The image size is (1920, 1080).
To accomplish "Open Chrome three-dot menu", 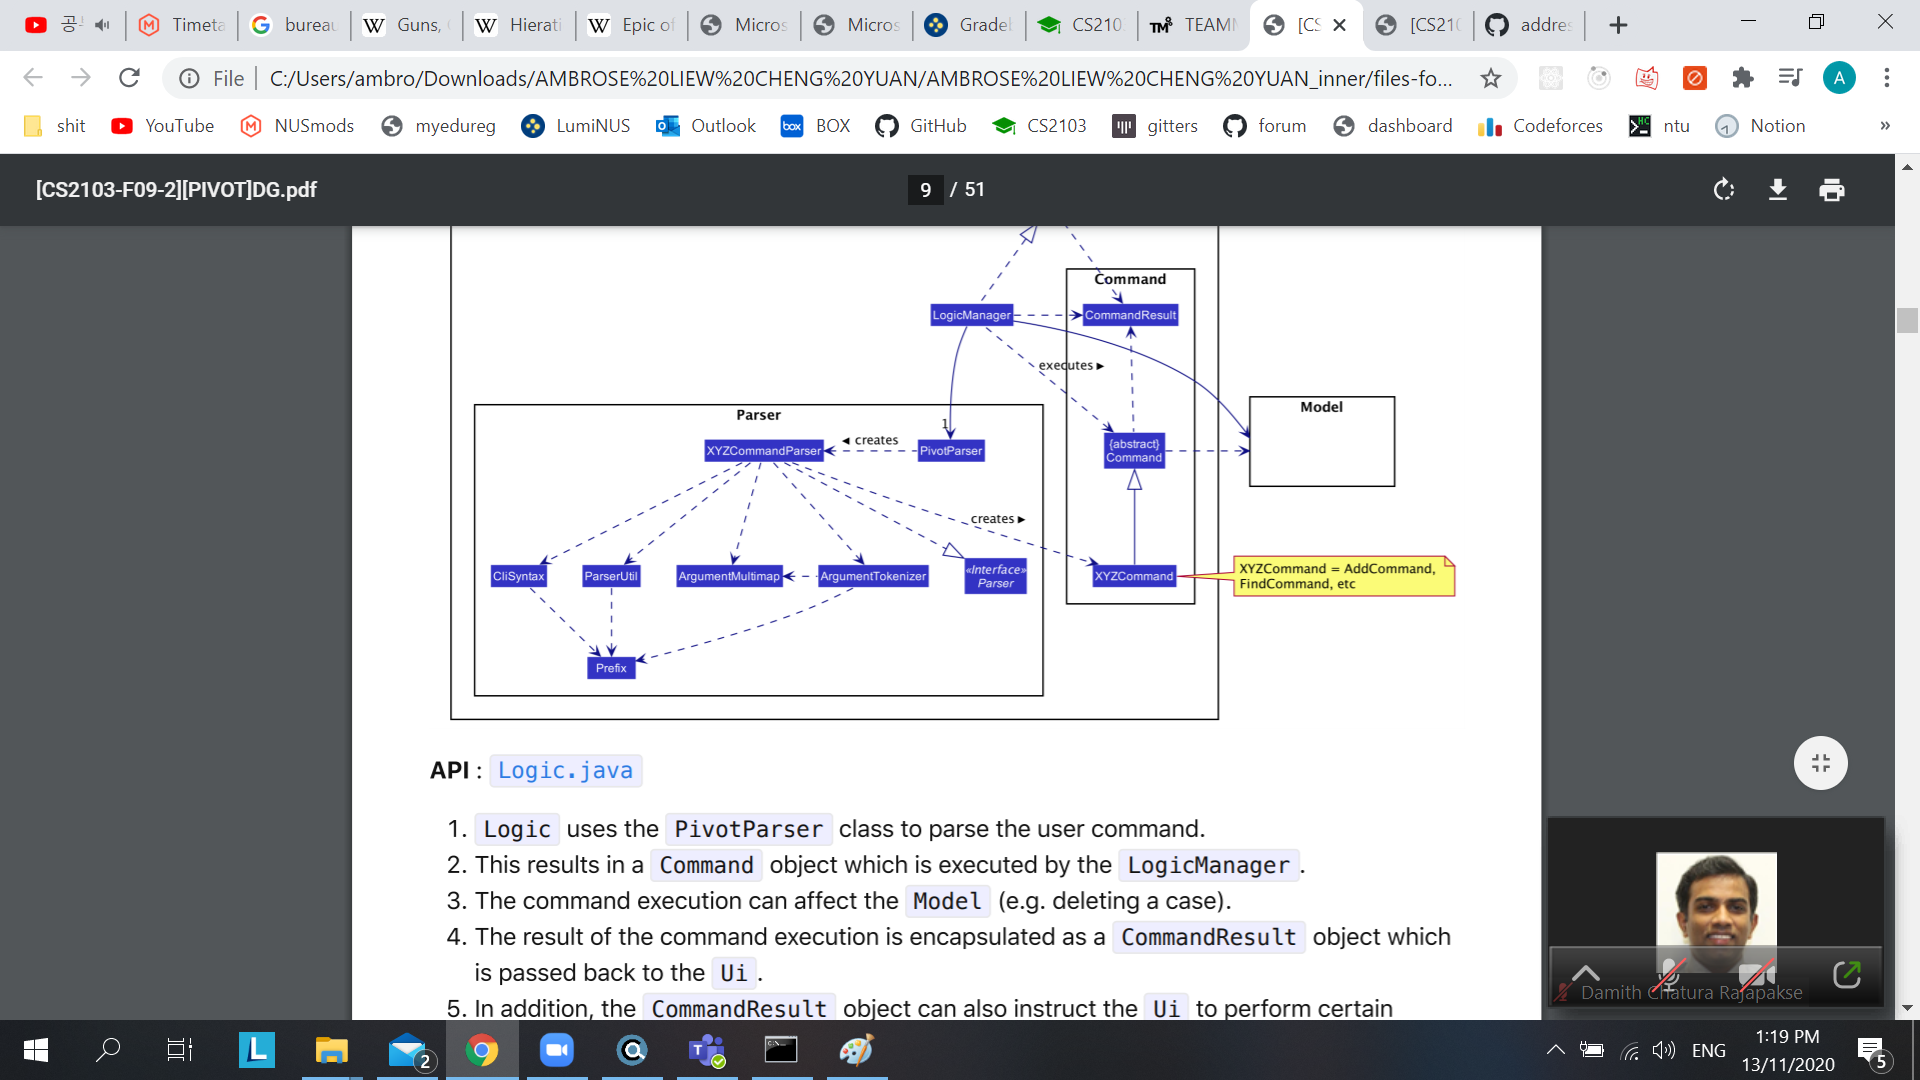I will [x=1887, y=78].
